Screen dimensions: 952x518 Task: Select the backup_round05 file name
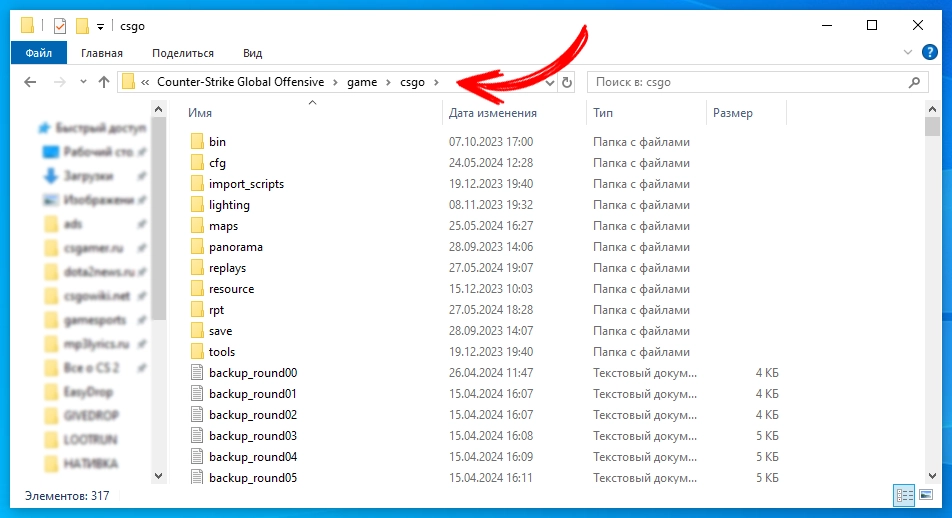point(253,478)
